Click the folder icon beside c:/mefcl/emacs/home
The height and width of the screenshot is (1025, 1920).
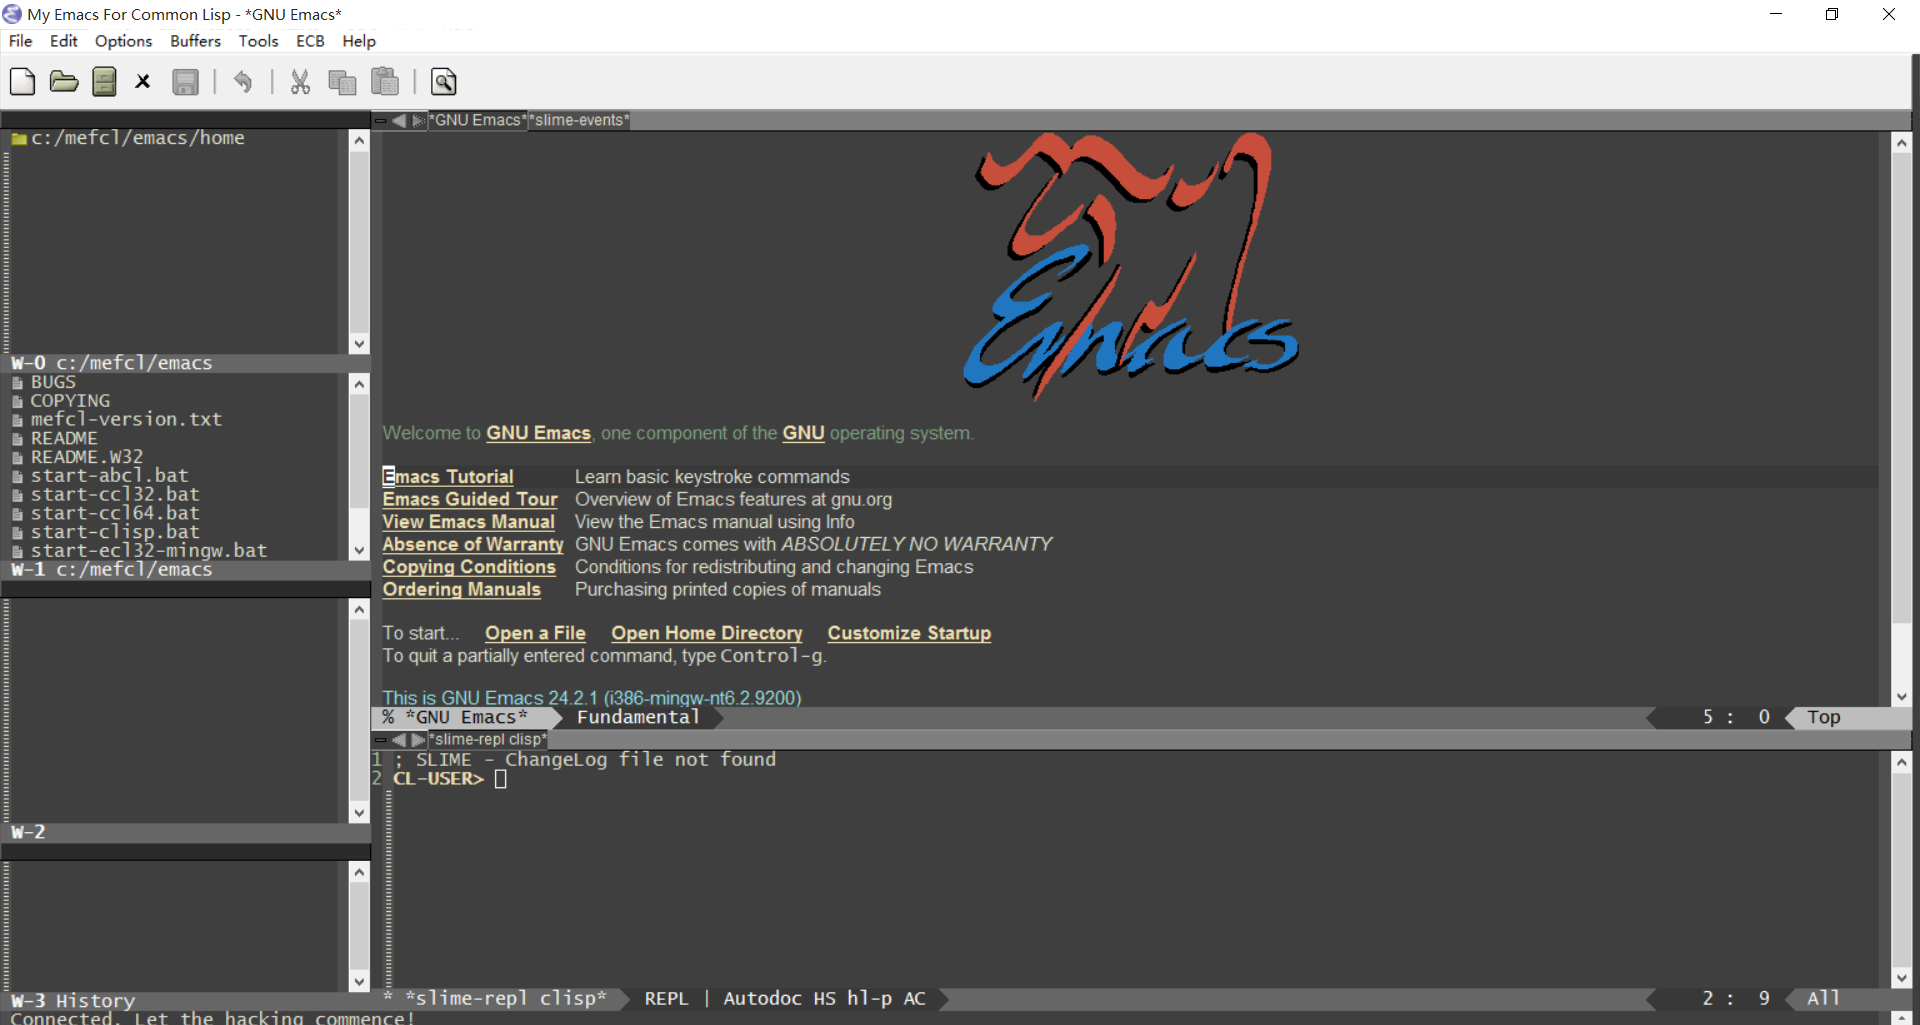point(19,139)
